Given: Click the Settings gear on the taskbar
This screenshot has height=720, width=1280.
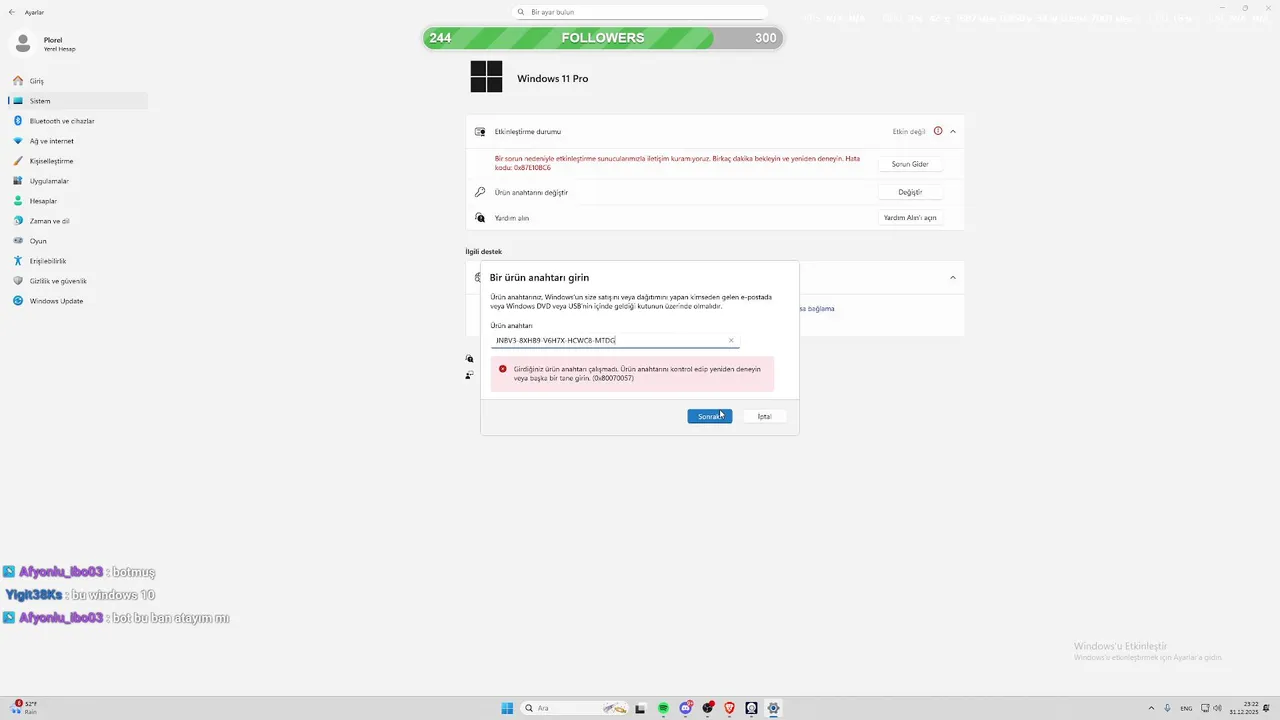Looking at the screenshot, I should pos(773,708).
